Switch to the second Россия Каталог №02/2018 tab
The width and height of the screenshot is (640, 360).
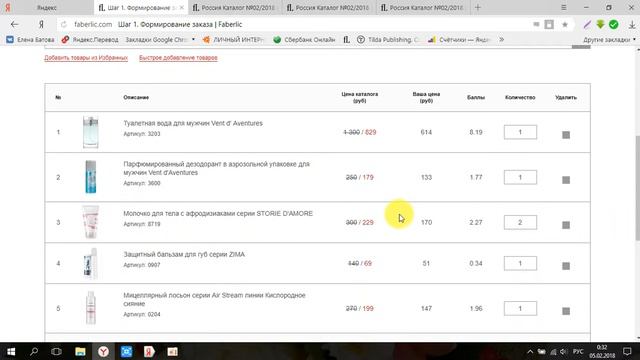click(x=329, y=7)
